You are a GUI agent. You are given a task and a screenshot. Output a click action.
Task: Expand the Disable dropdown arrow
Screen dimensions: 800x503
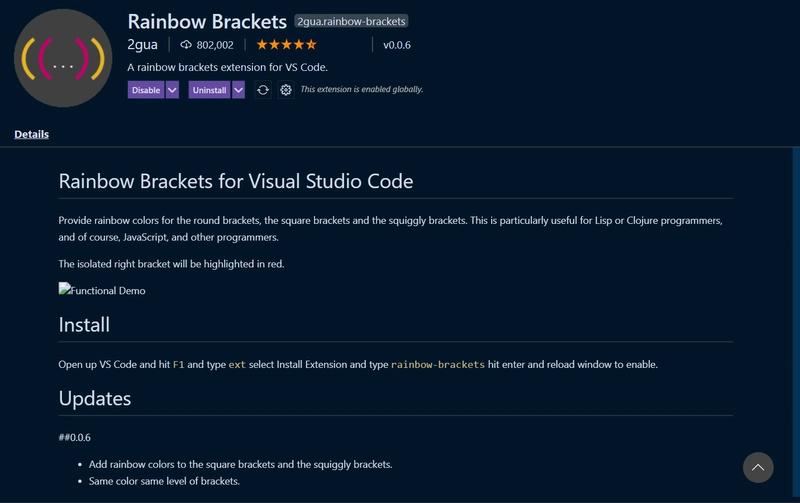click(x=172, y=90)
